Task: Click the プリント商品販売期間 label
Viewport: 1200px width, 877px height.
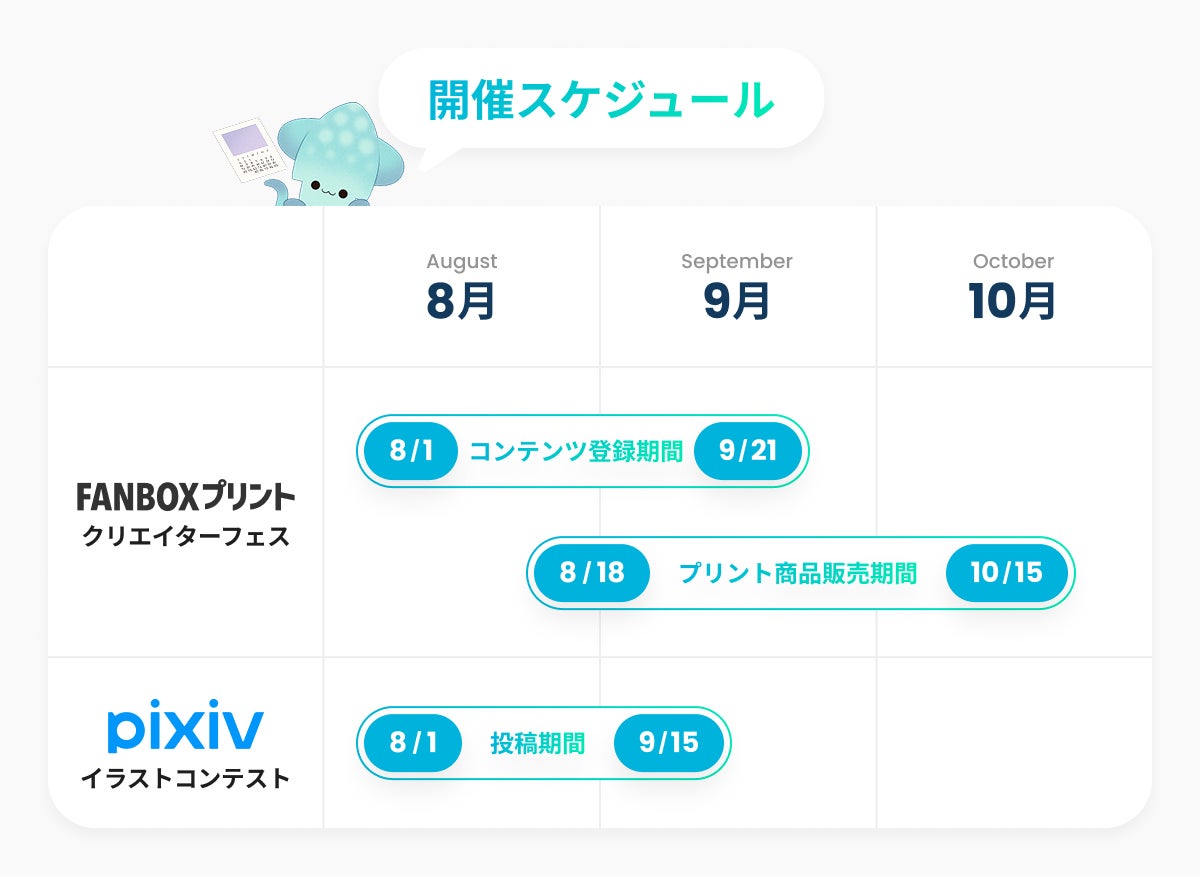Action: point(798,574)
